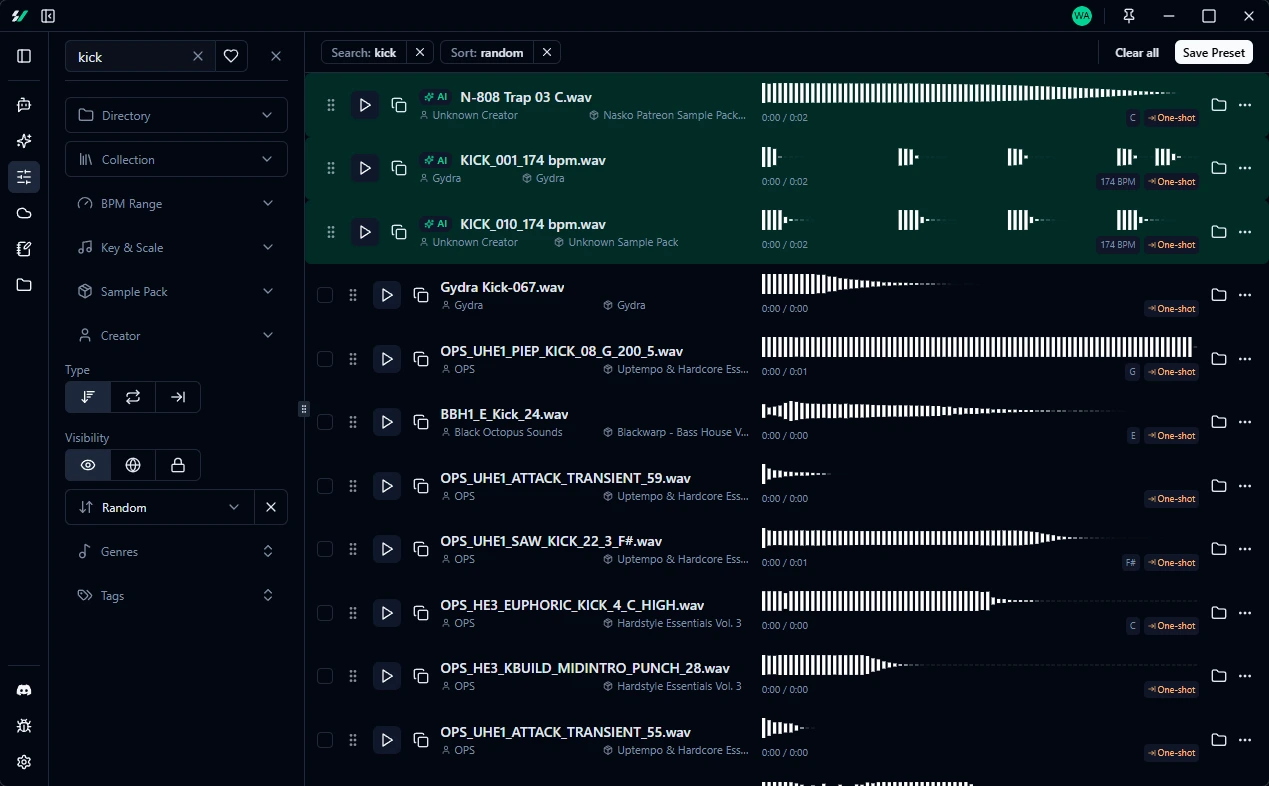Image resolution: width=1269 pixels, height=786 pixels.
Task: Select the checkbox for BBH1_E_Kick_24.wav
Action: tap(324, 421)
